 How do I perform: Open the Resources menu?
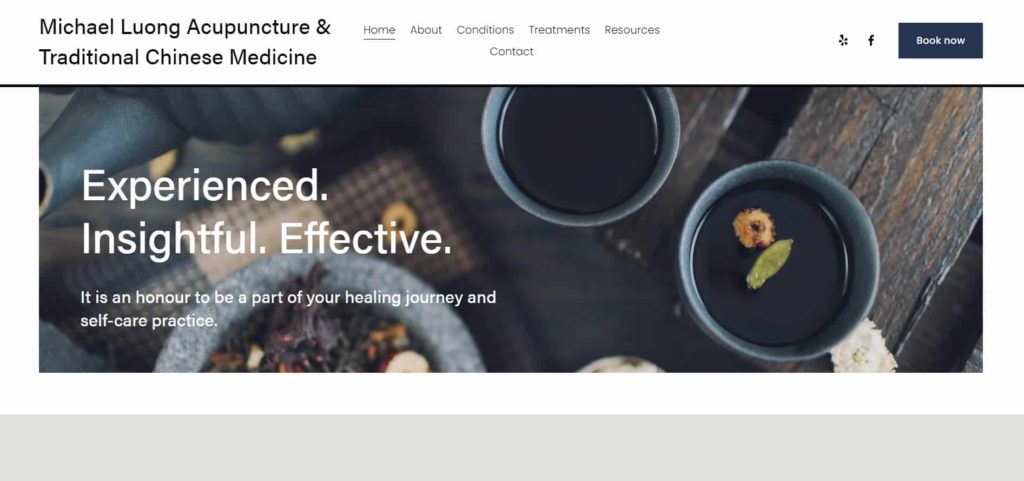pyautogui.click(x=632, y=30)
